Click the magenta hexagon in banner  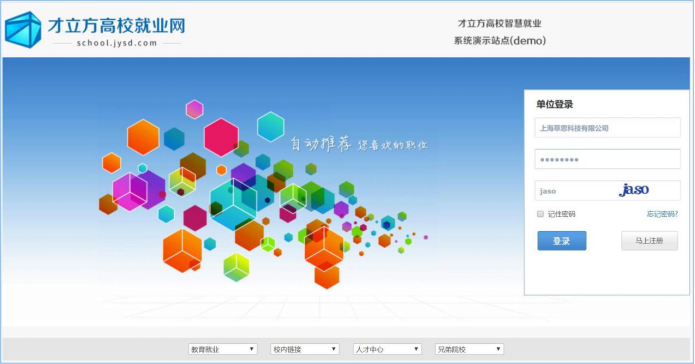point(221,137)
